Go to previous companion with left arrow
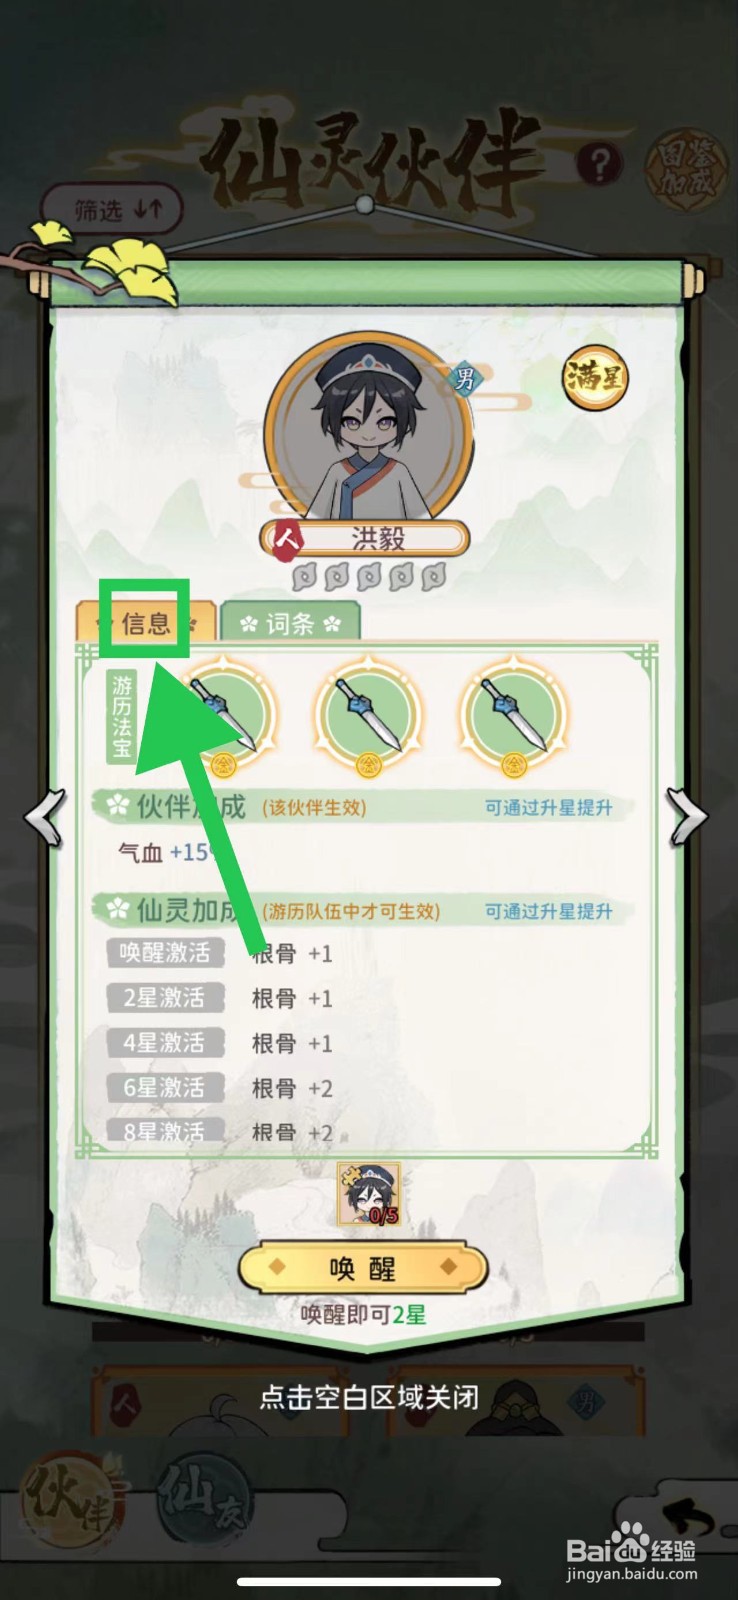Screen dimensions: 738x1600 tap(46, 818)
